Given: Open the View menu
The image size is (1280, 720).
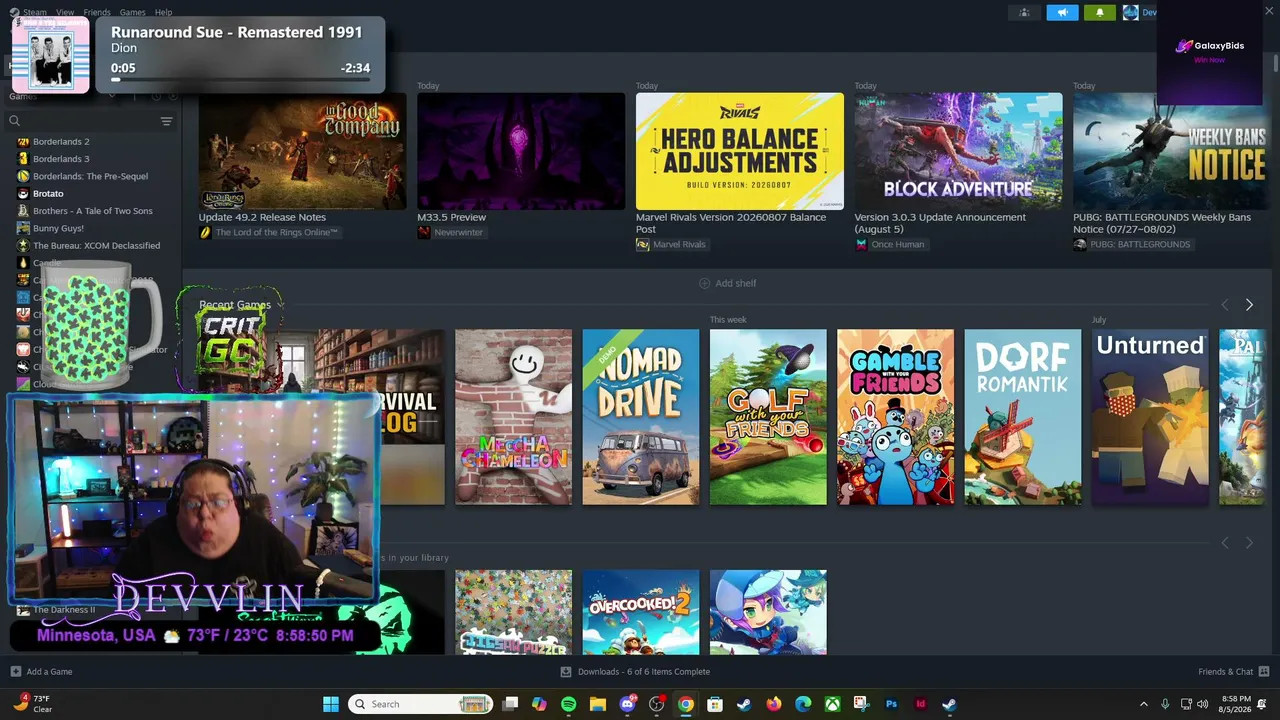Looking at the screenshot, I should pos(65,12).
